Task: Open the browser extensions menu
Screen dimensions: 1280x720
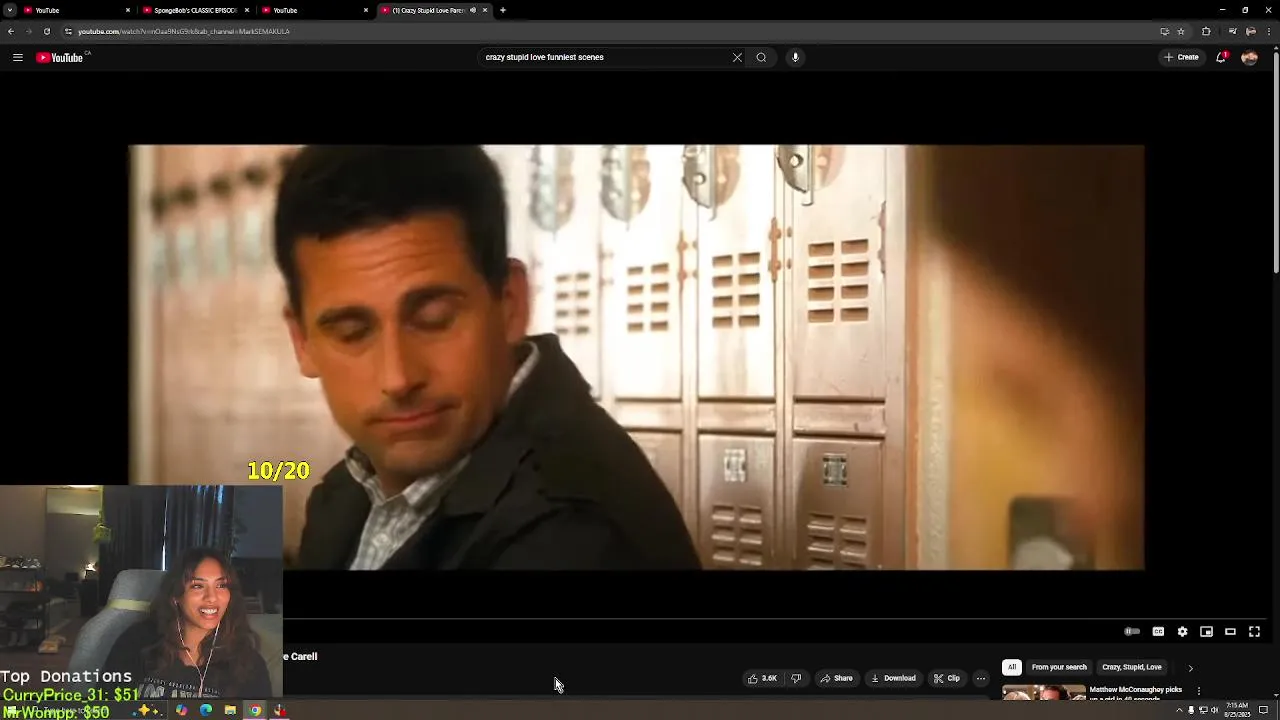Action: pos(1206,31)
